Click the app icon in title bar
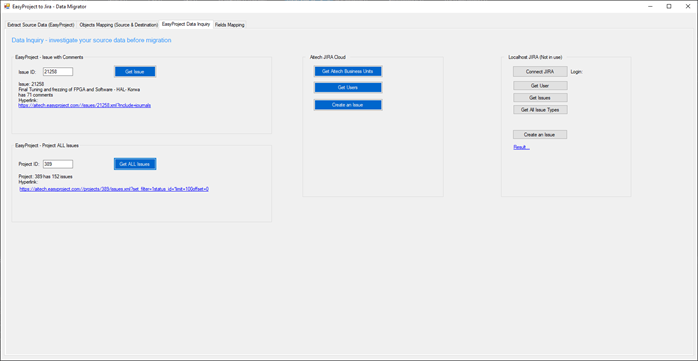This screenshot has height=361, width=698. [7, 6]
